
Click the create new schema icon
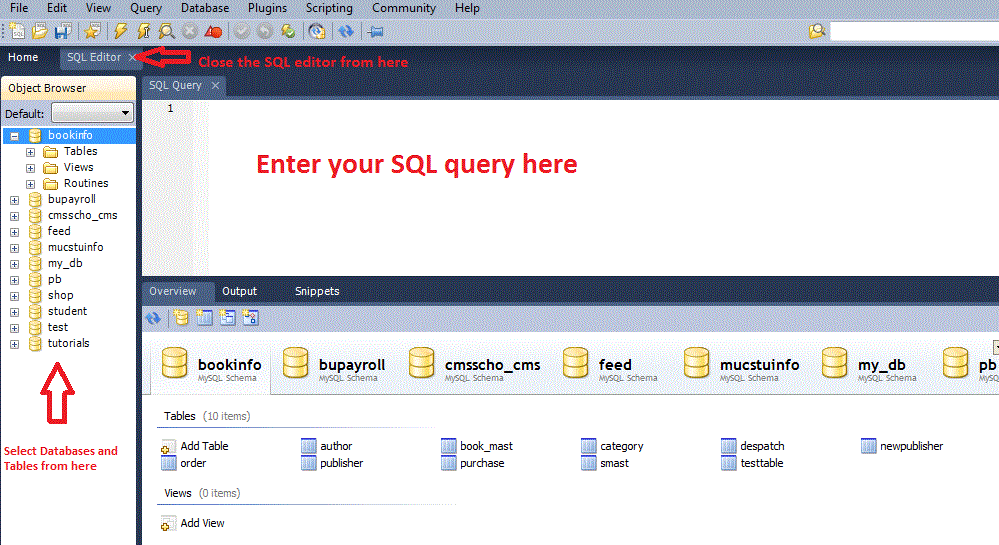[x=181, y=317]
